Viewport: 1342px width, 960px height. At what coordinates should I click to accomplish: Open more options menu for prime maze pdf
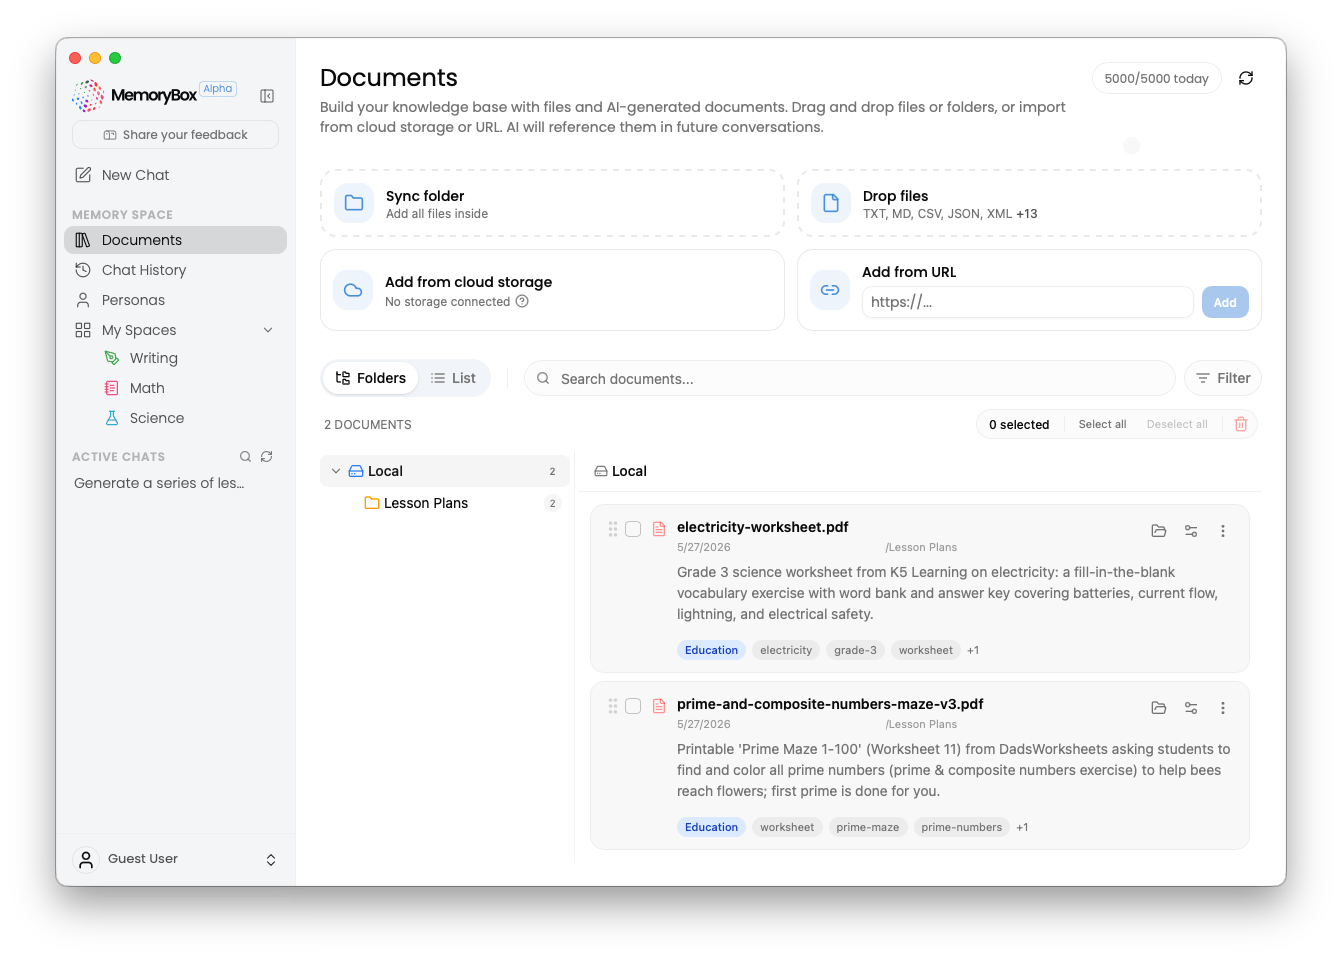coord(1223,708)
